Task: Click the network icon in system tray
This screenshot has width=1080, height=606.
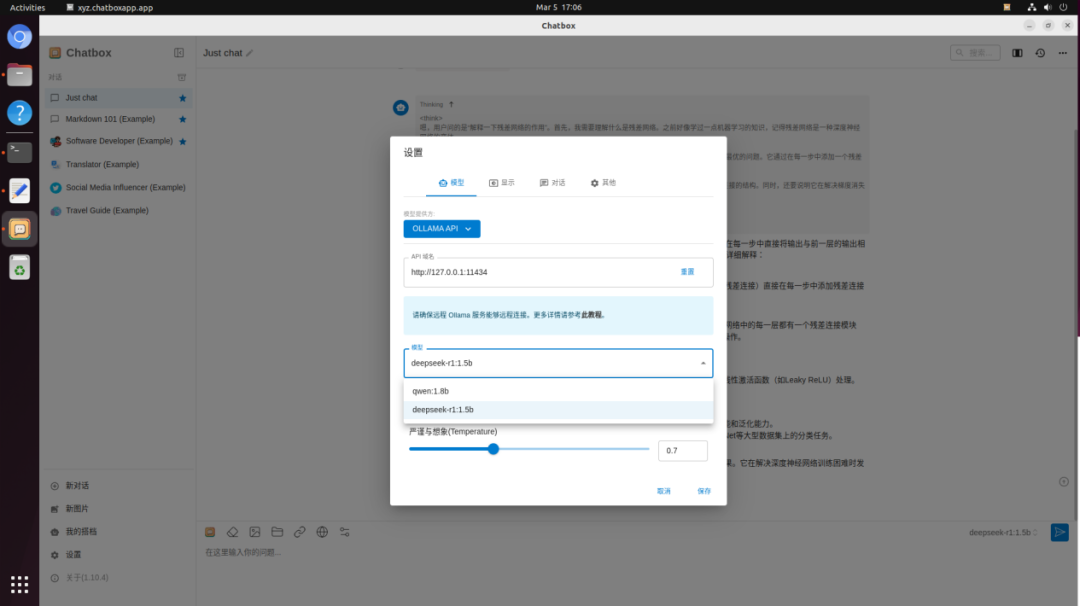Action: point(1031,8)
